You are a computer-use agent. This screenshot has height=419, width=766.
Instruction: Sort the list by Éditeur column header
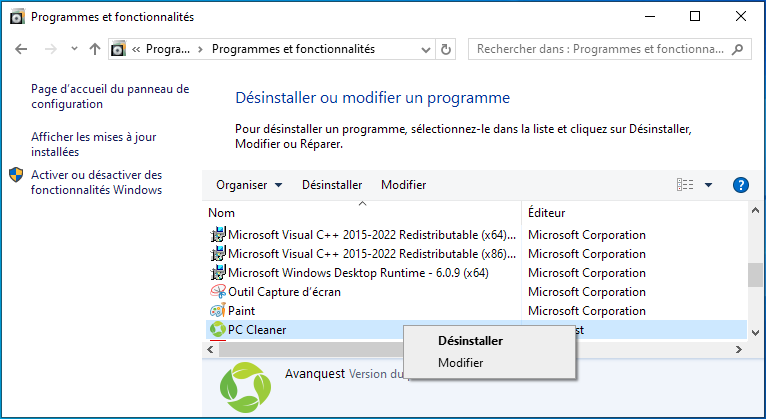547,213
